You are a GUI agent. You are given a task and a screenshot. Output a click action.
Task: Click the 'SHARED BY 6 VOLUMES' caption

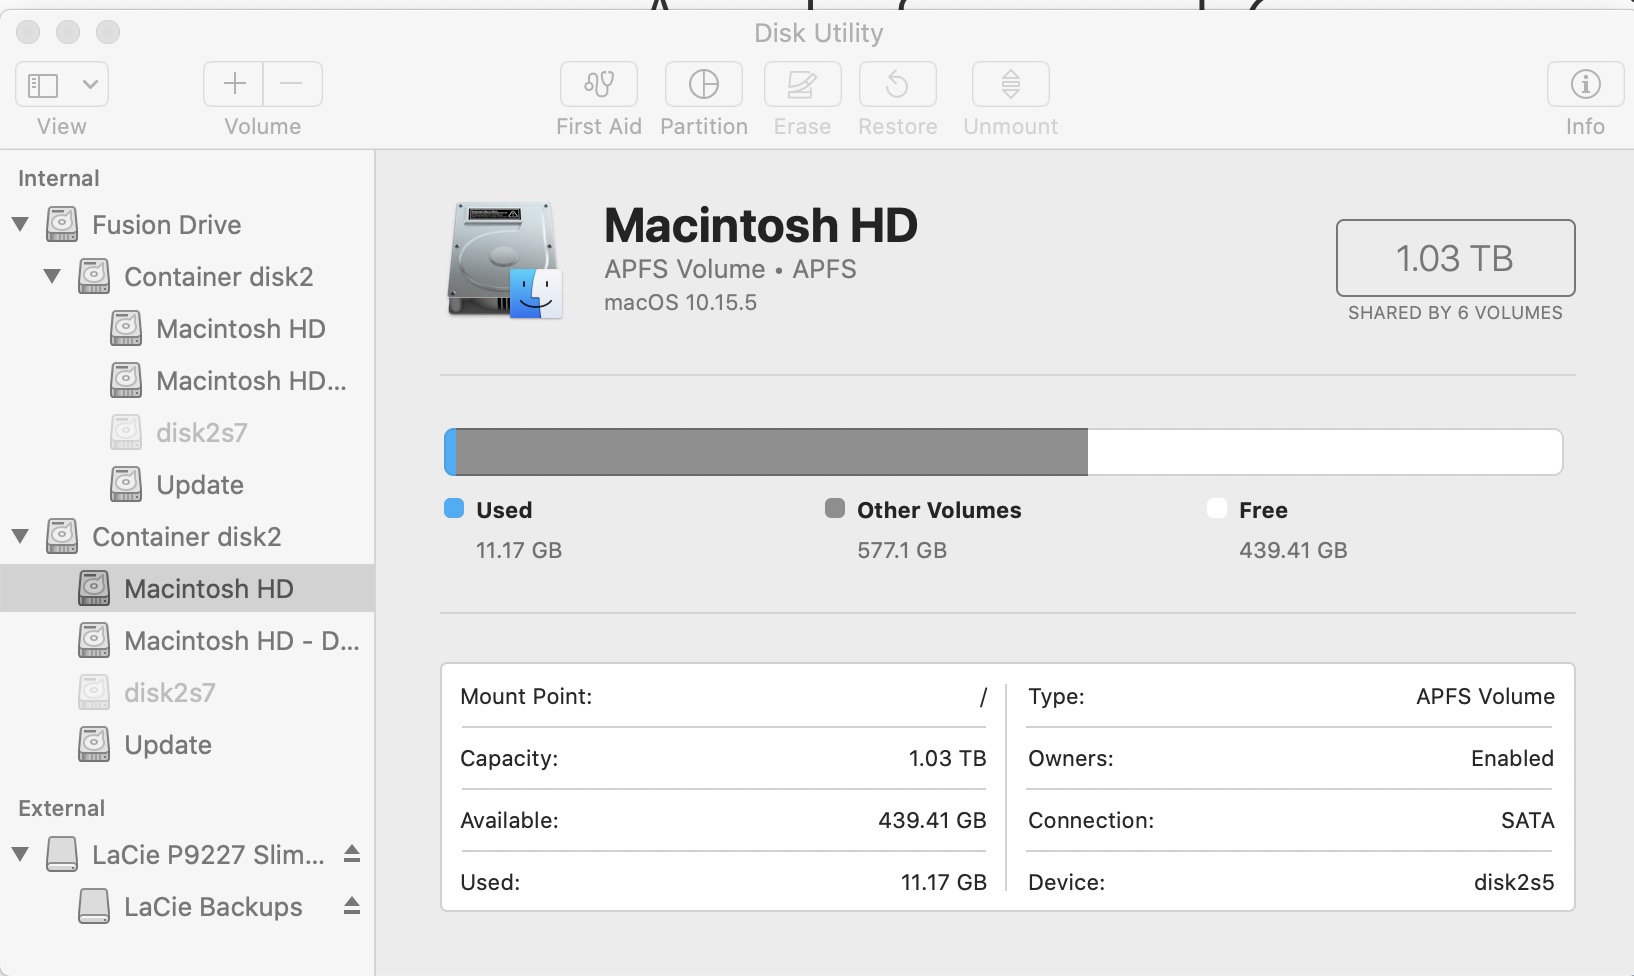click(x=1455, y=313)
